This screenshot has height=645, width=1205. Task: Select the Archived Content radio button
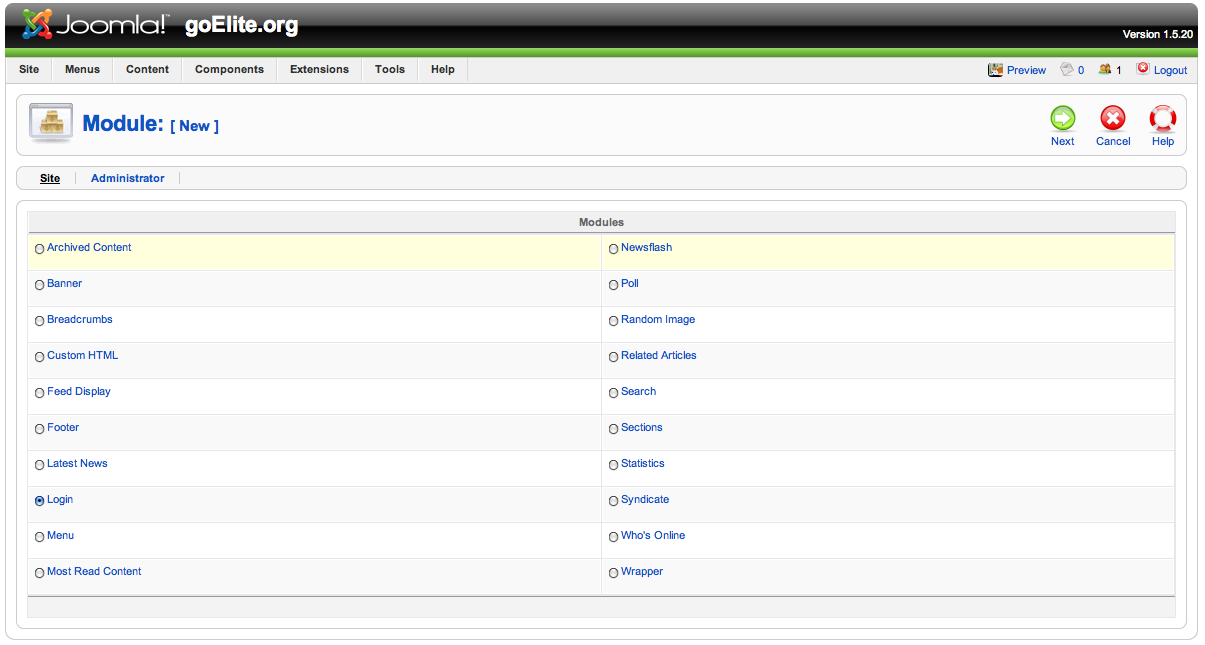[x=40, y=249]
